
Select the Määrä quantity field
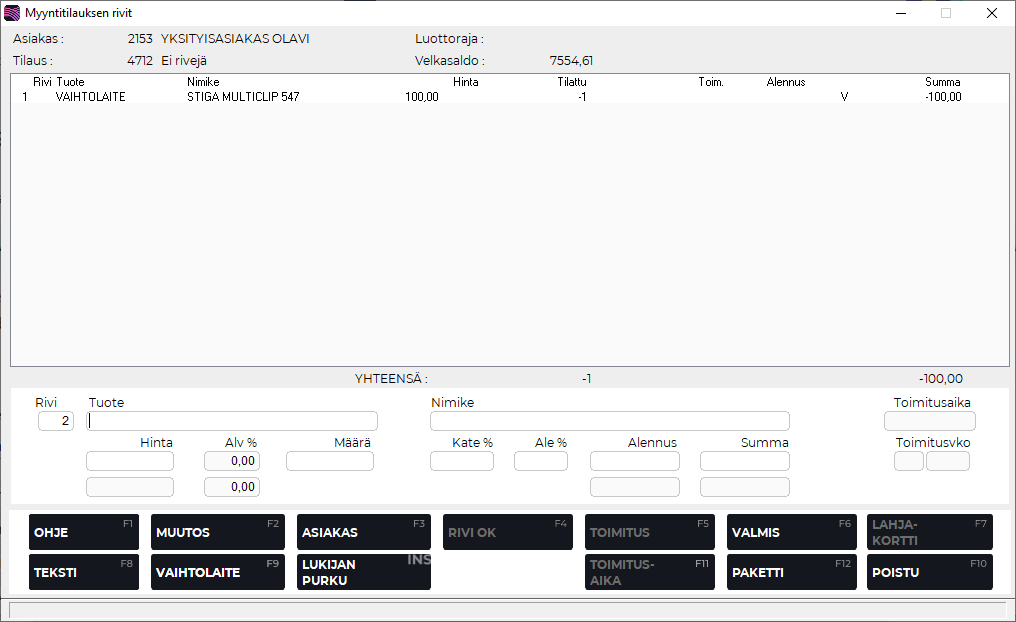330,461
